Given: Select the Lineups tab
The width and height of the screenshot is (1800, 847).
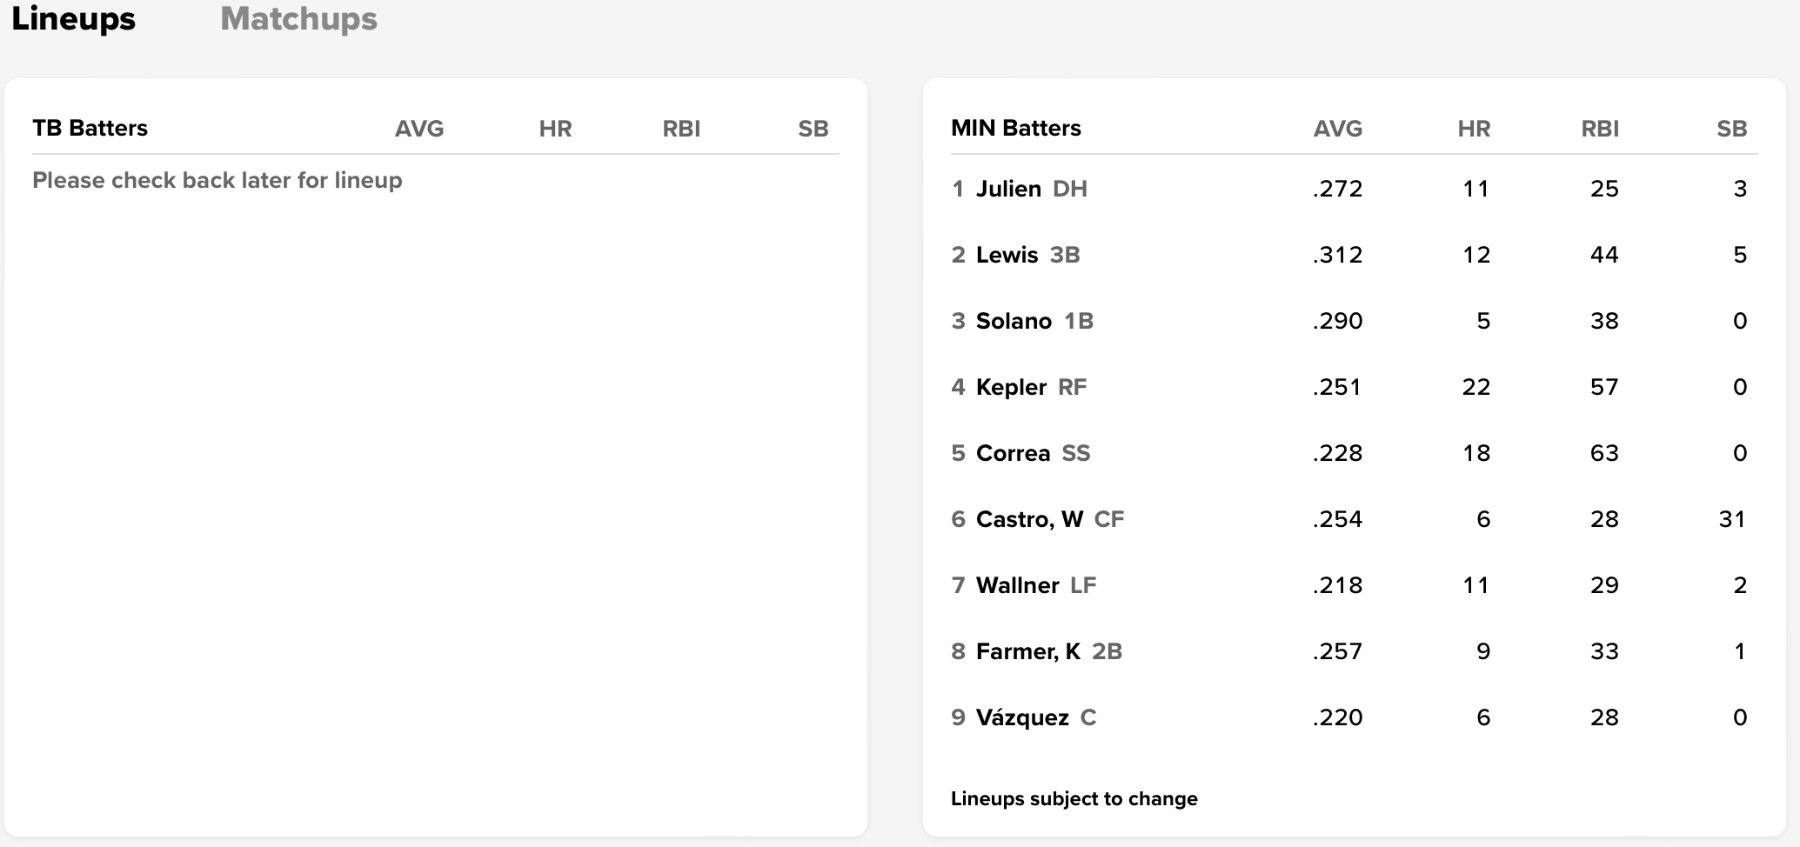Looking at the screenshot, I should 73,19.
